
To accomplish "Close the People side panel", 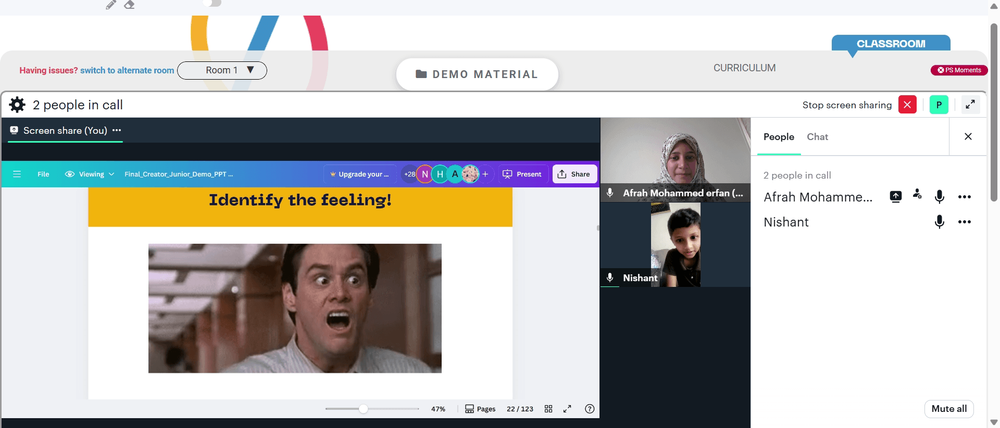I will tap(968, 137).
